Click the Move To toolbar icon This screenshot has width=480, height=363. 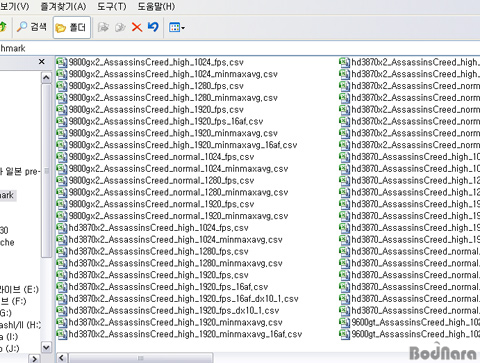(103, 27)
